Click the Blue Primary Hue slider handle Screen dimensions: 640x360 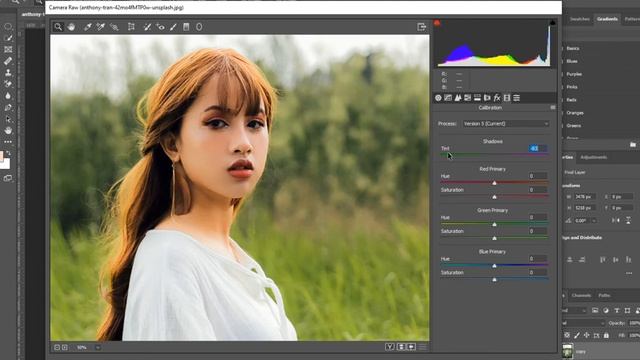tap(494, 266)
